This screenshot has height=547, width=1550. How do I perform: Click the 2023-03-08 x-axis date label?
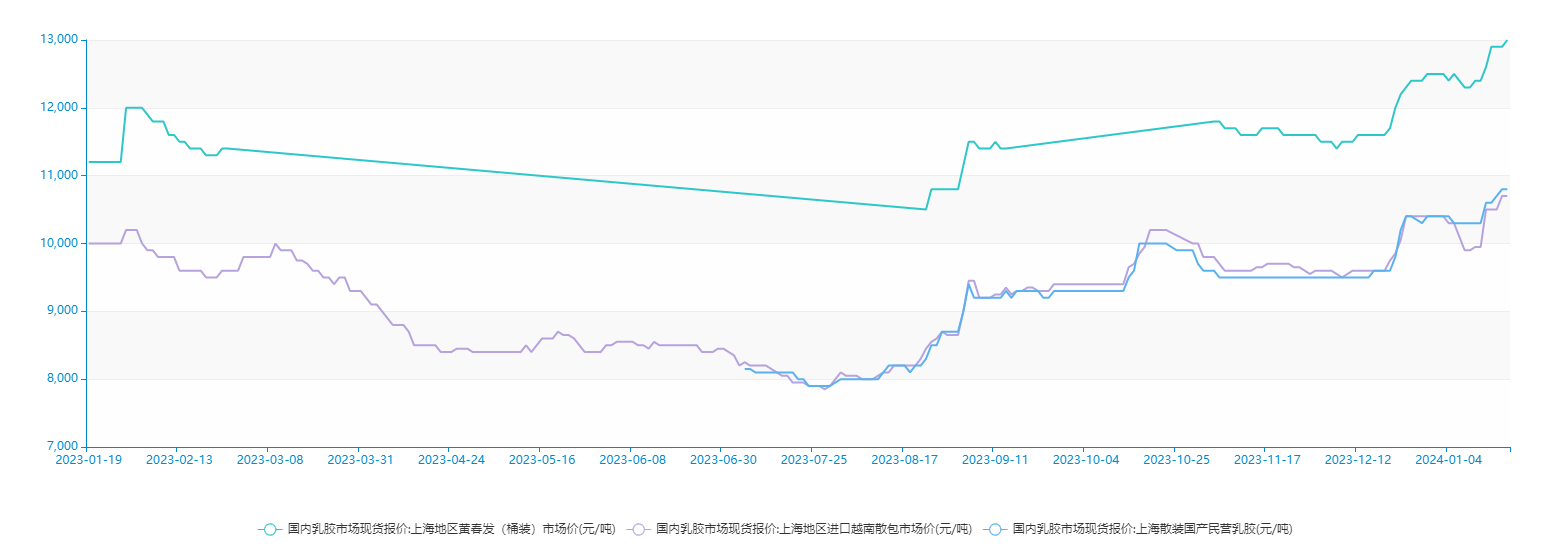[269, 460]
